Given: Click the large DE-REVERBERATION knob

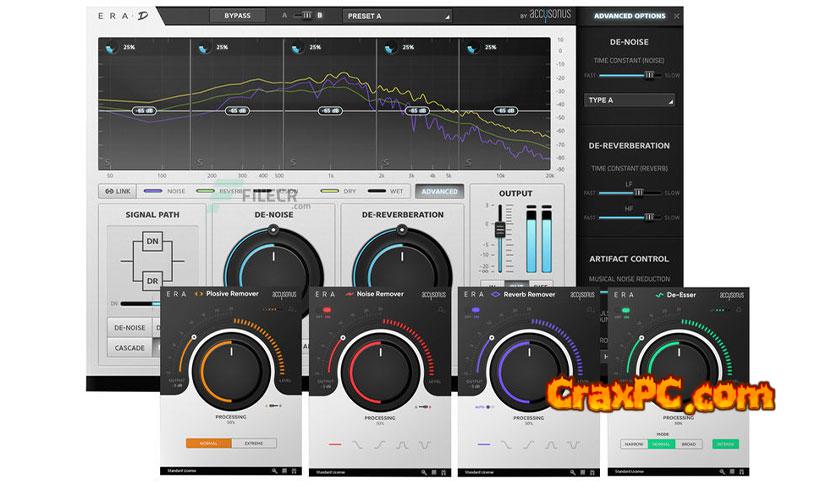Looking at the screenshot, I should pos(402,275).
